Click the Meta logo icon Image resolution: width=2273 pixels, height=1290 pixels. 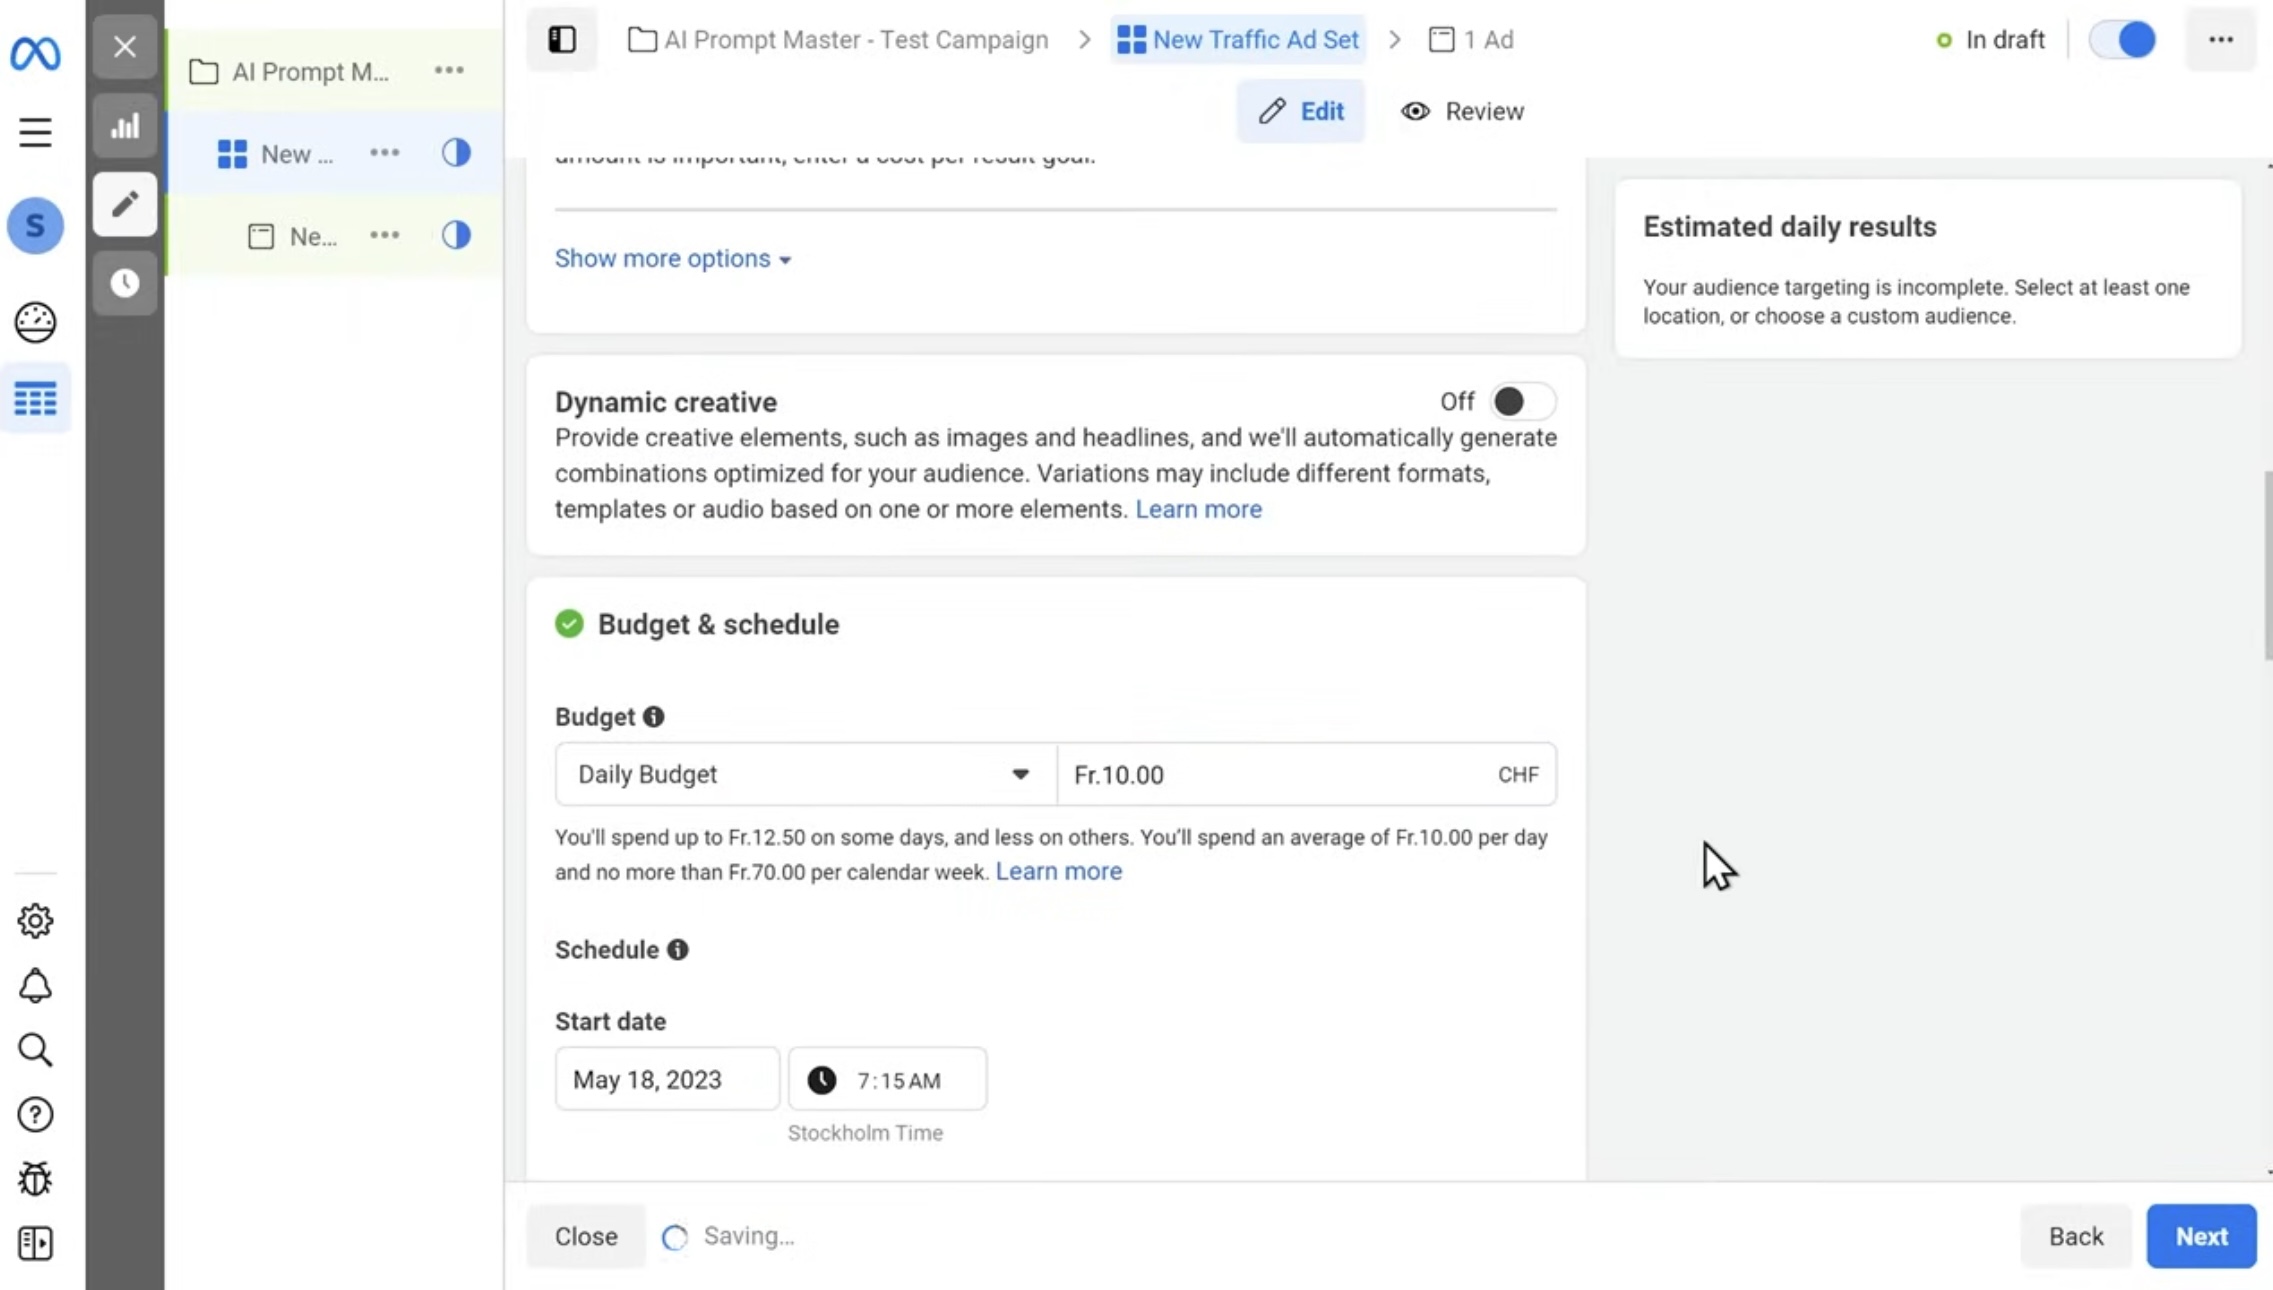35,52
